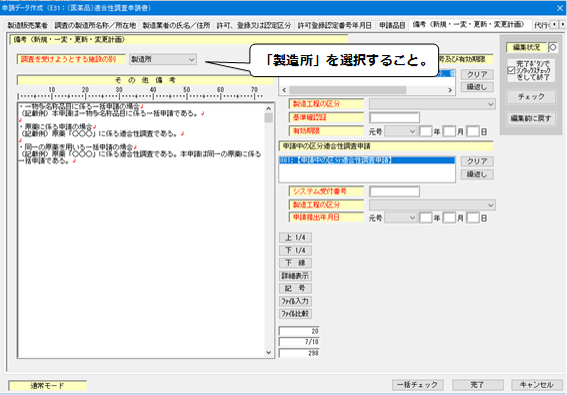Click field showing value 20
The height and width of the screenshot is (395, 567).
coord(299,331)
